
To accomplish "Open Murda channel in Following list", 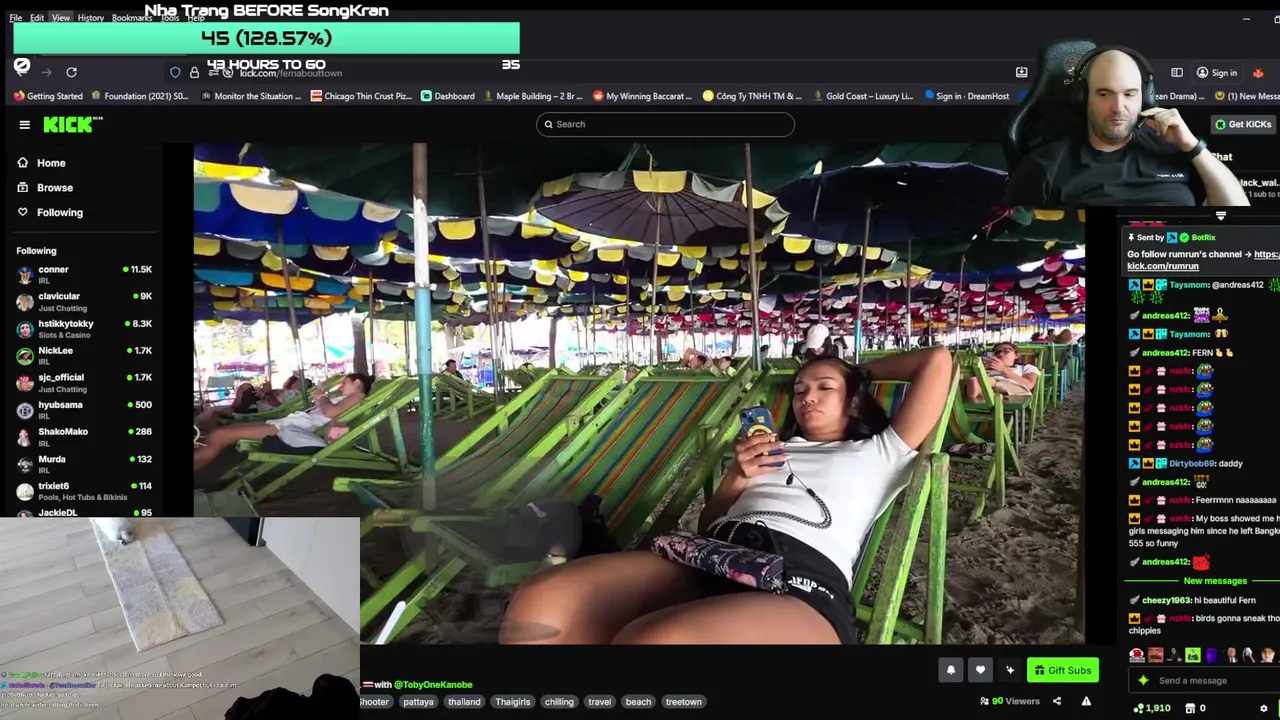I will [x=84, y=463].
